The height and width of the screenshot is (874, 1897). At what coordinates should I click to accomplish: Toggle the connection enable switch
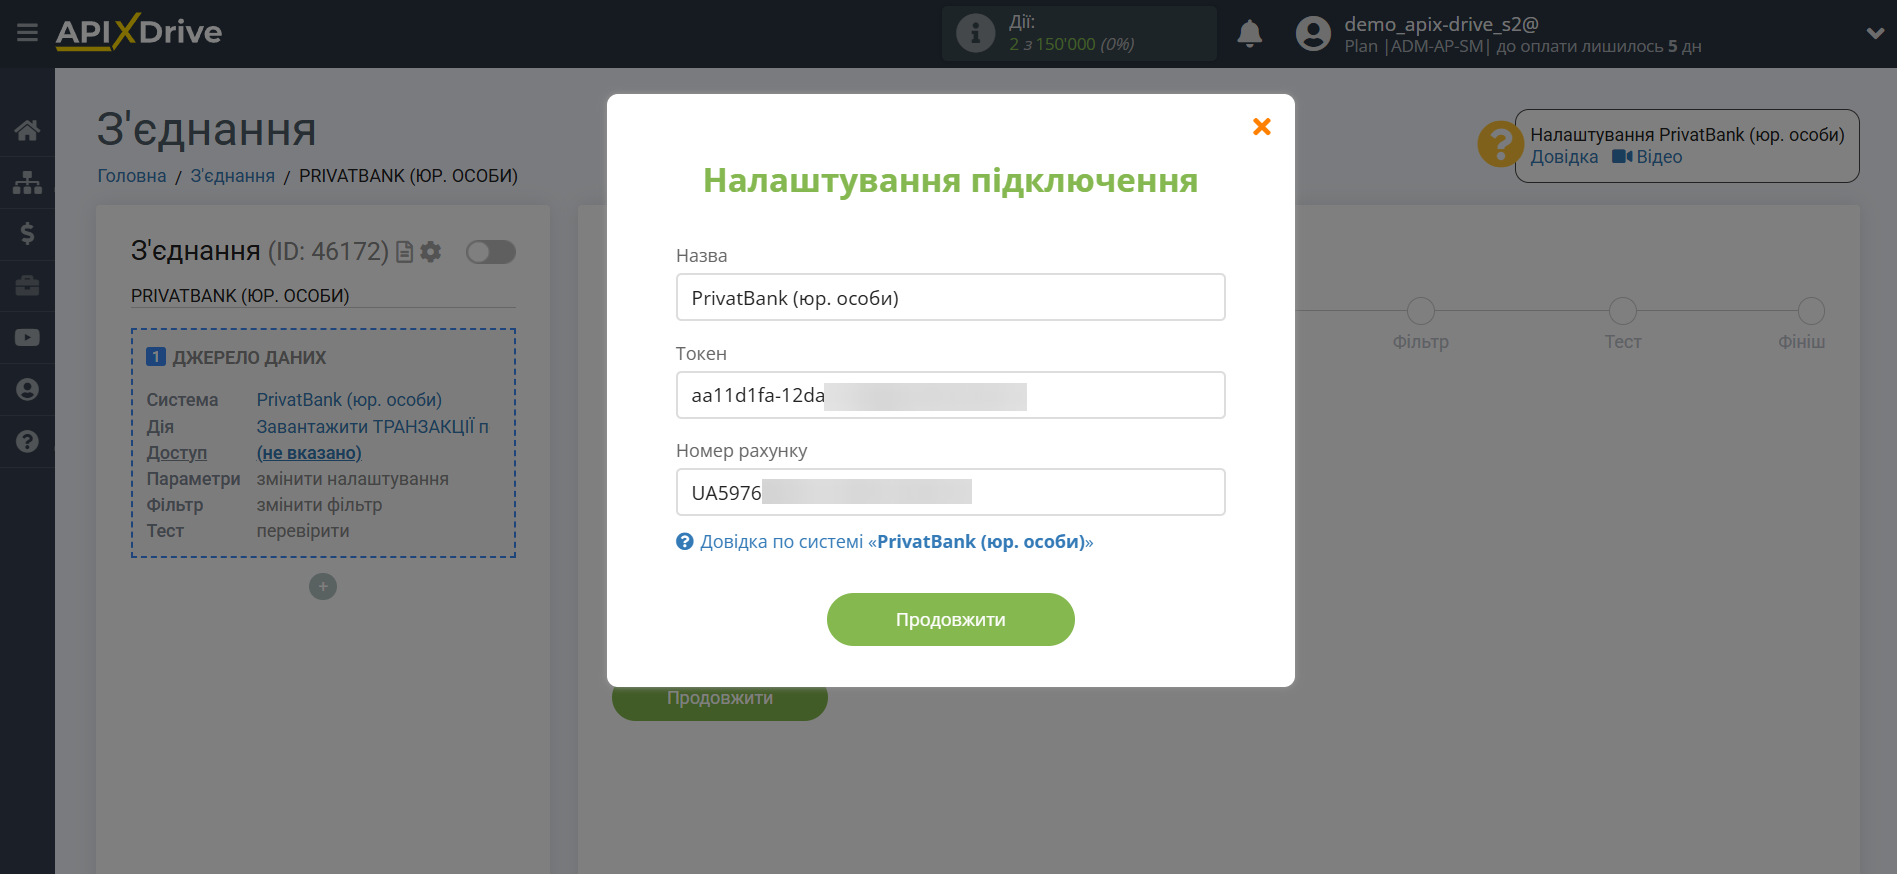[490, 252]
